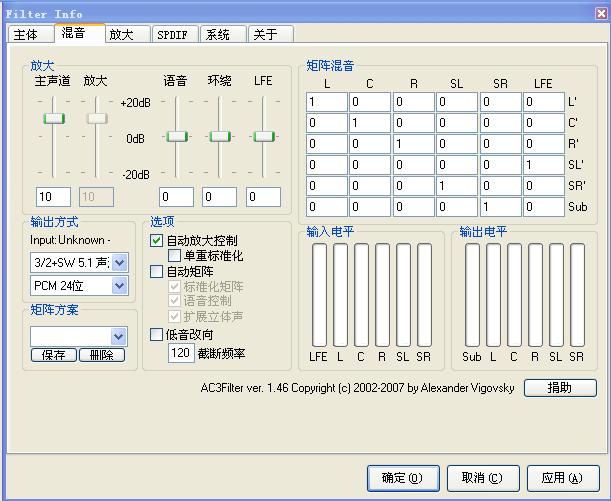Viewport: 611px width, 501px height.
Task: Toggle the 语音控制 checkbox
Action: [174, 301]
